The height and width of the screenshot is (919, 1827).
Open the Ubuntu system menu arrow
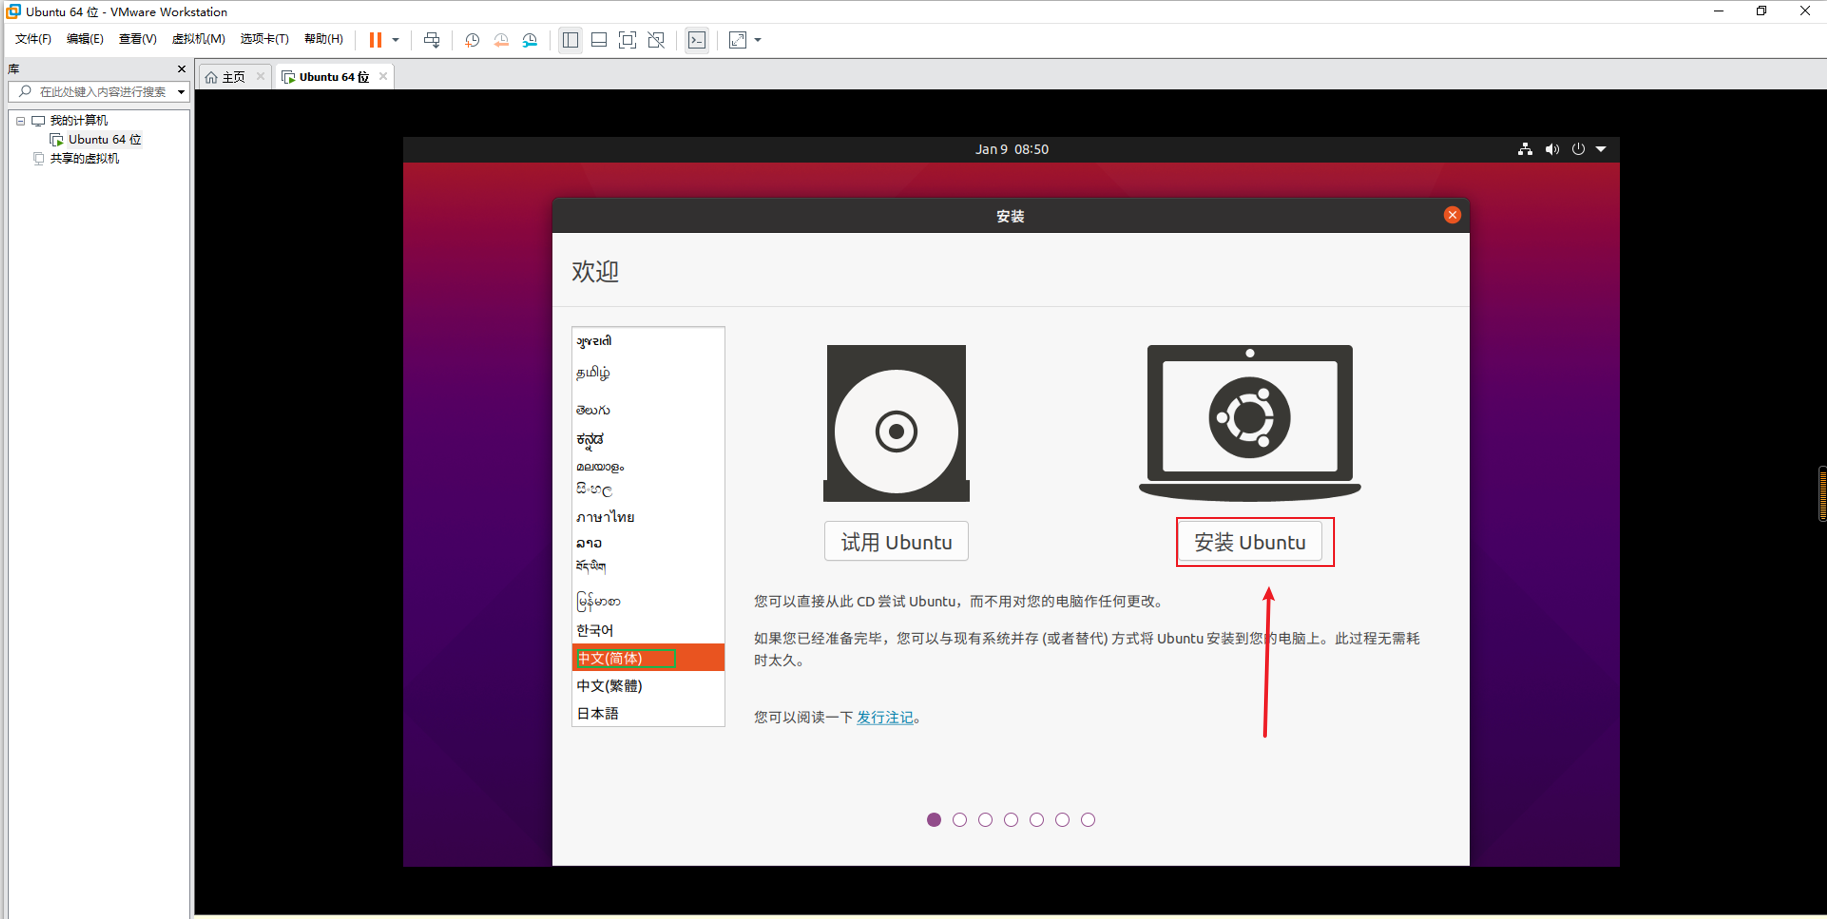pyautogui.click(x=1601, y=149)
